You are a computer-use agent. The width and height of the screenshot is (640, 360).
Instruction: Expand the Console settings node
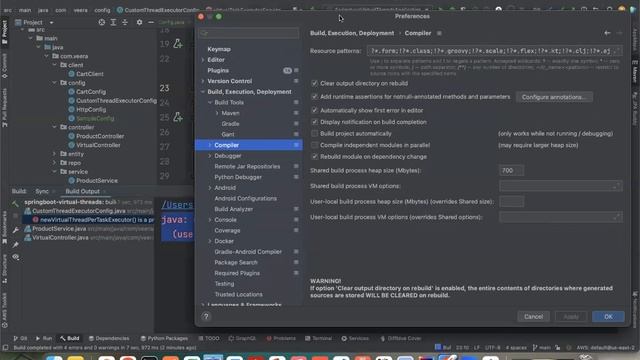(210, 220)
